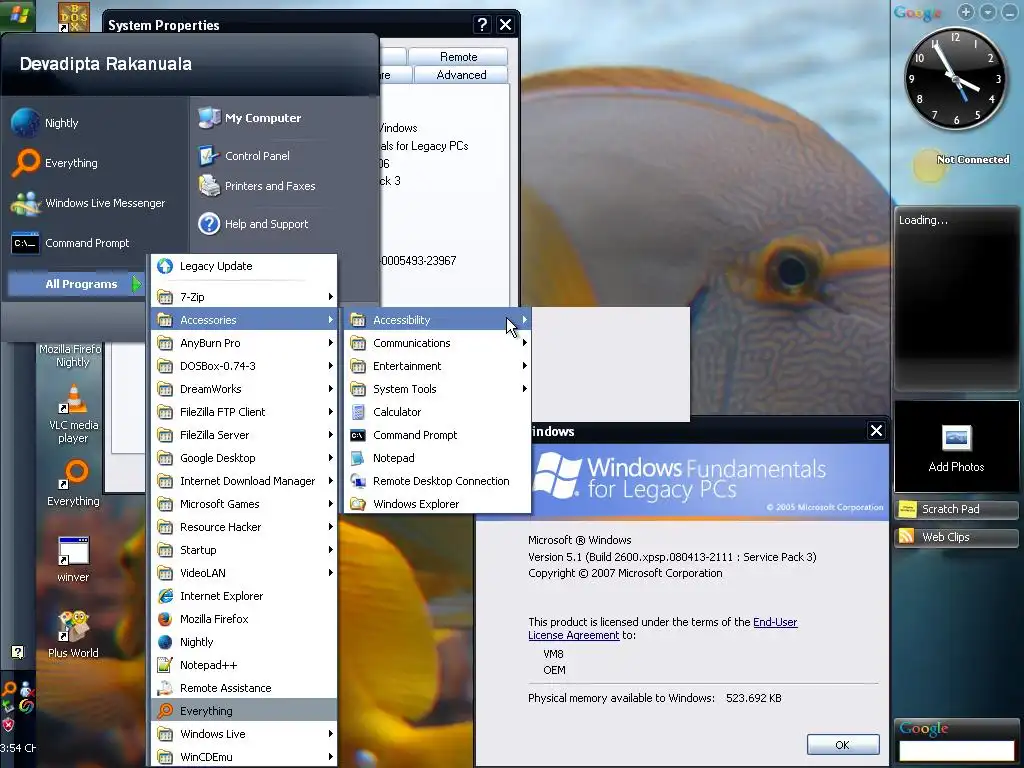The width and height of the screenshot is (1024, 768).
Task: Expand the Accessibility submenu
Action: click(x=437, y=319)
